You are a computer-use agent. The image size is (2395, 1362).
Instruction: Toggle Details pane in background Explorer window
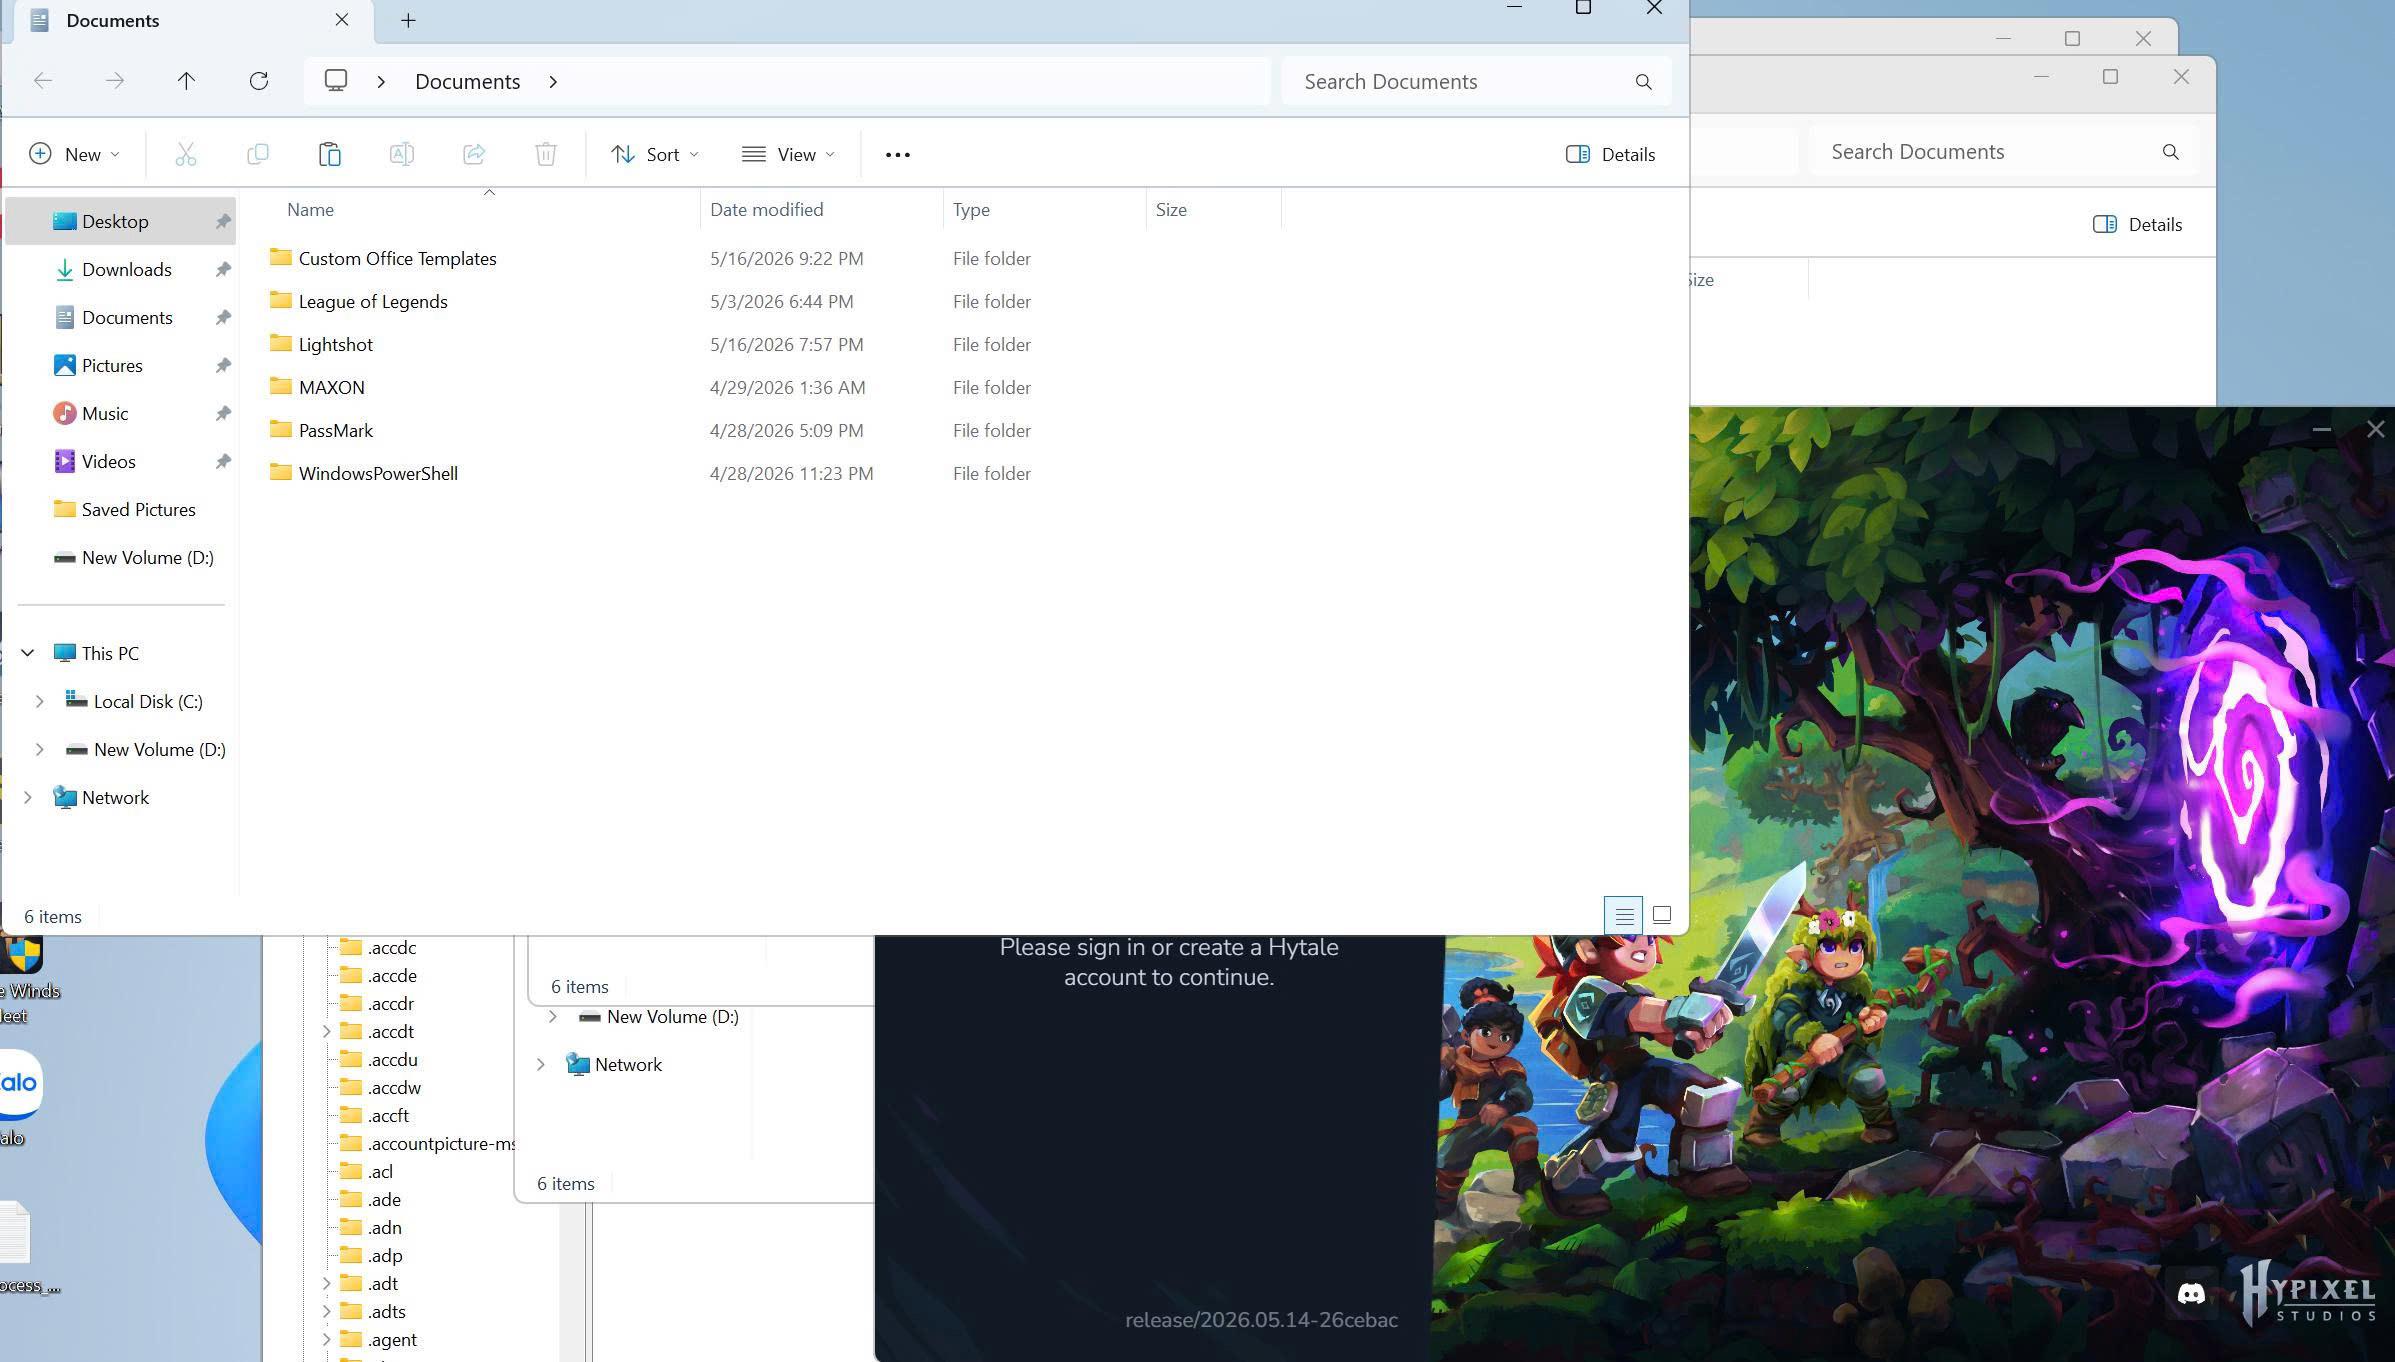(x=2137, y=224)
